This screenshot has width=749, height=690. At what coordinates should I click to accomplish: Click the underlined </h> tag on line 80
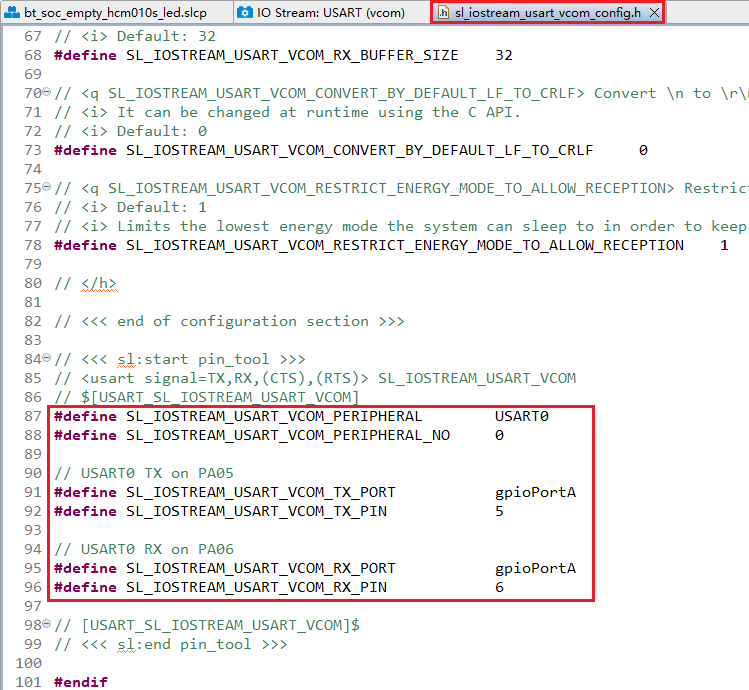pyautogui.click(x=98, y=283)
